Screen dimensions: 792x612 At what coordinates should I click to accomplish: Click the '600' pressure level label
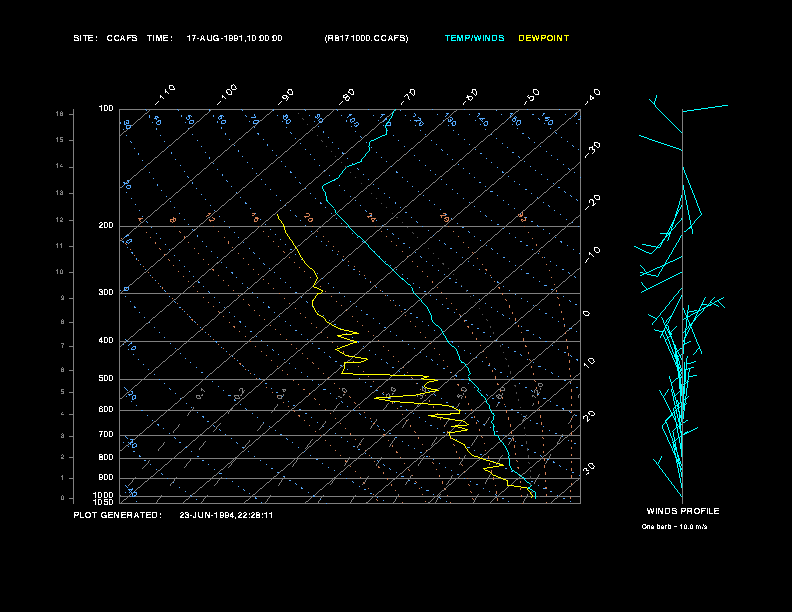coord(106,410)
